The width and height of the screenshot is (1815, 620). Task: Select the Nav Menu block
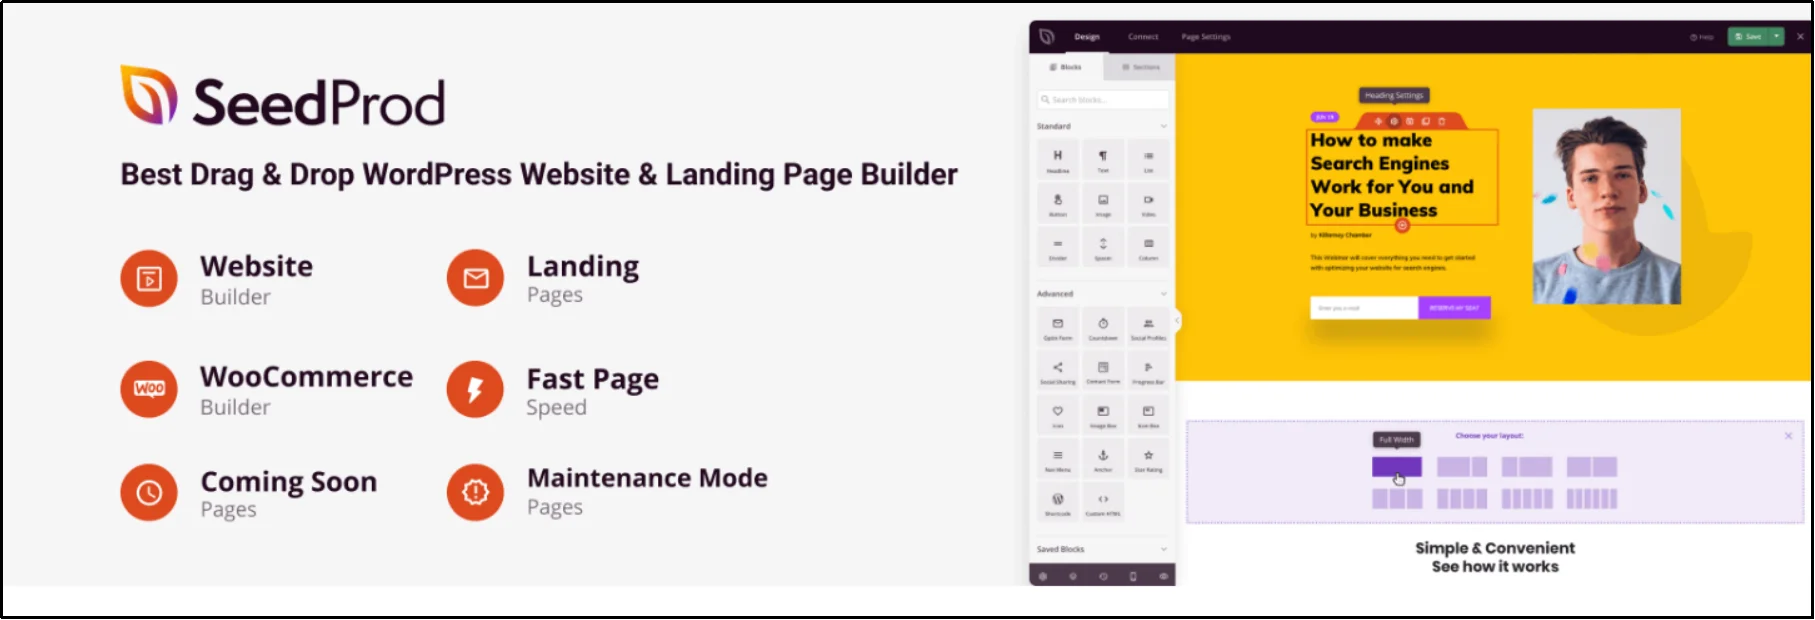point(1058,460)
